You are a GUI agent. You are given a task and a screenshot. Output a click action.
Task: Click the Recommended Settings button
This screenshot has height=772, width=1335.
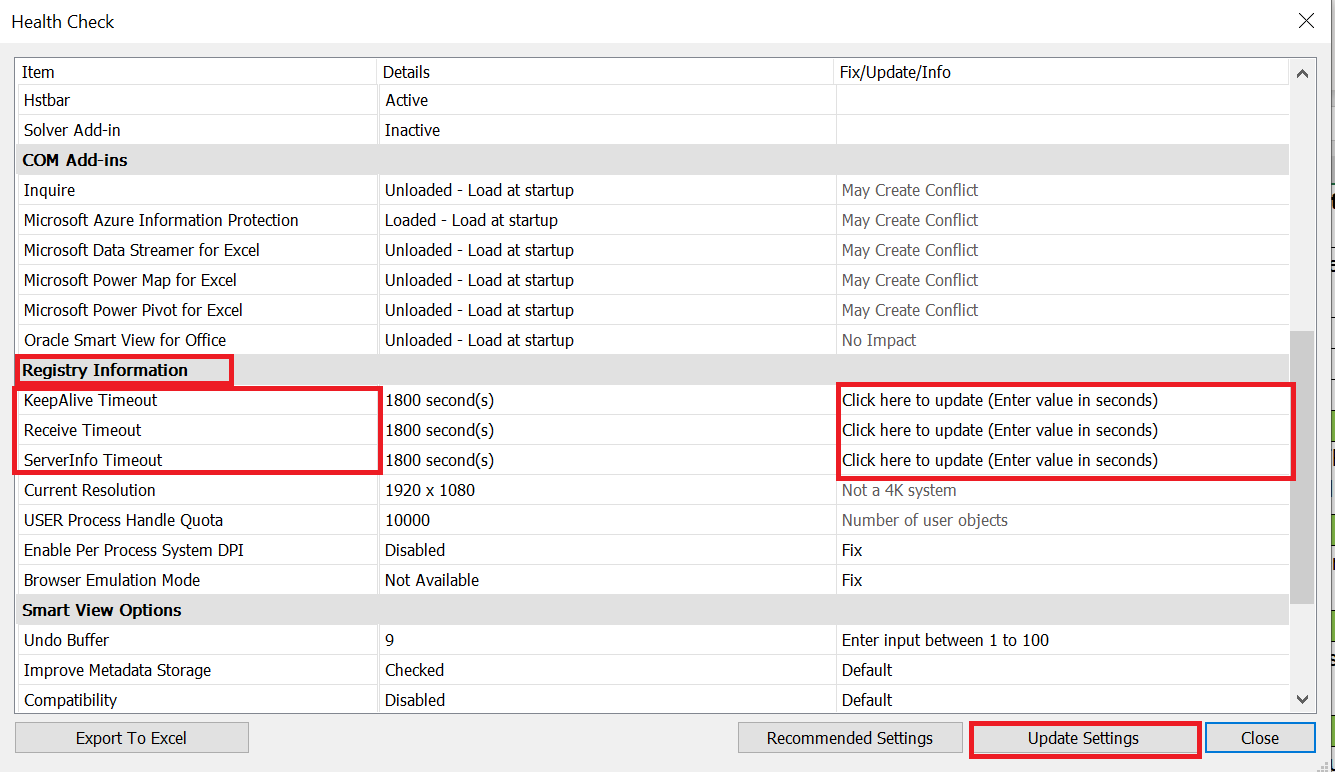(x=849, y=738)
